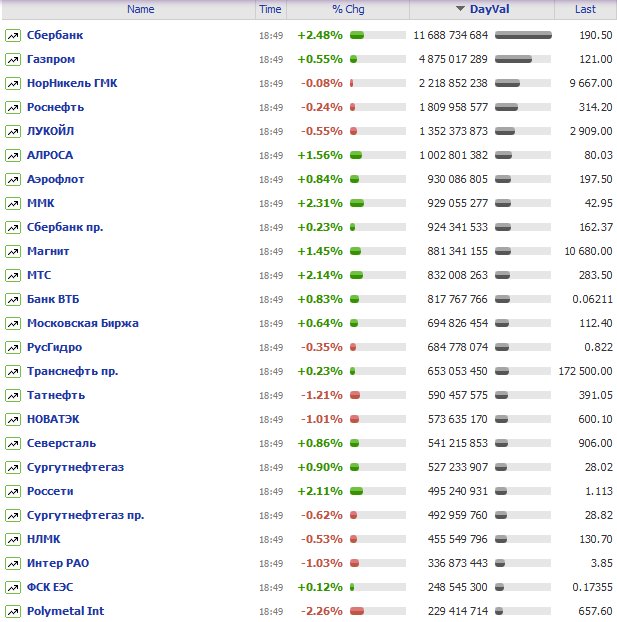Open the chart icon beside Аэрофлот
The image size is (617, 622).
[13, 179]
